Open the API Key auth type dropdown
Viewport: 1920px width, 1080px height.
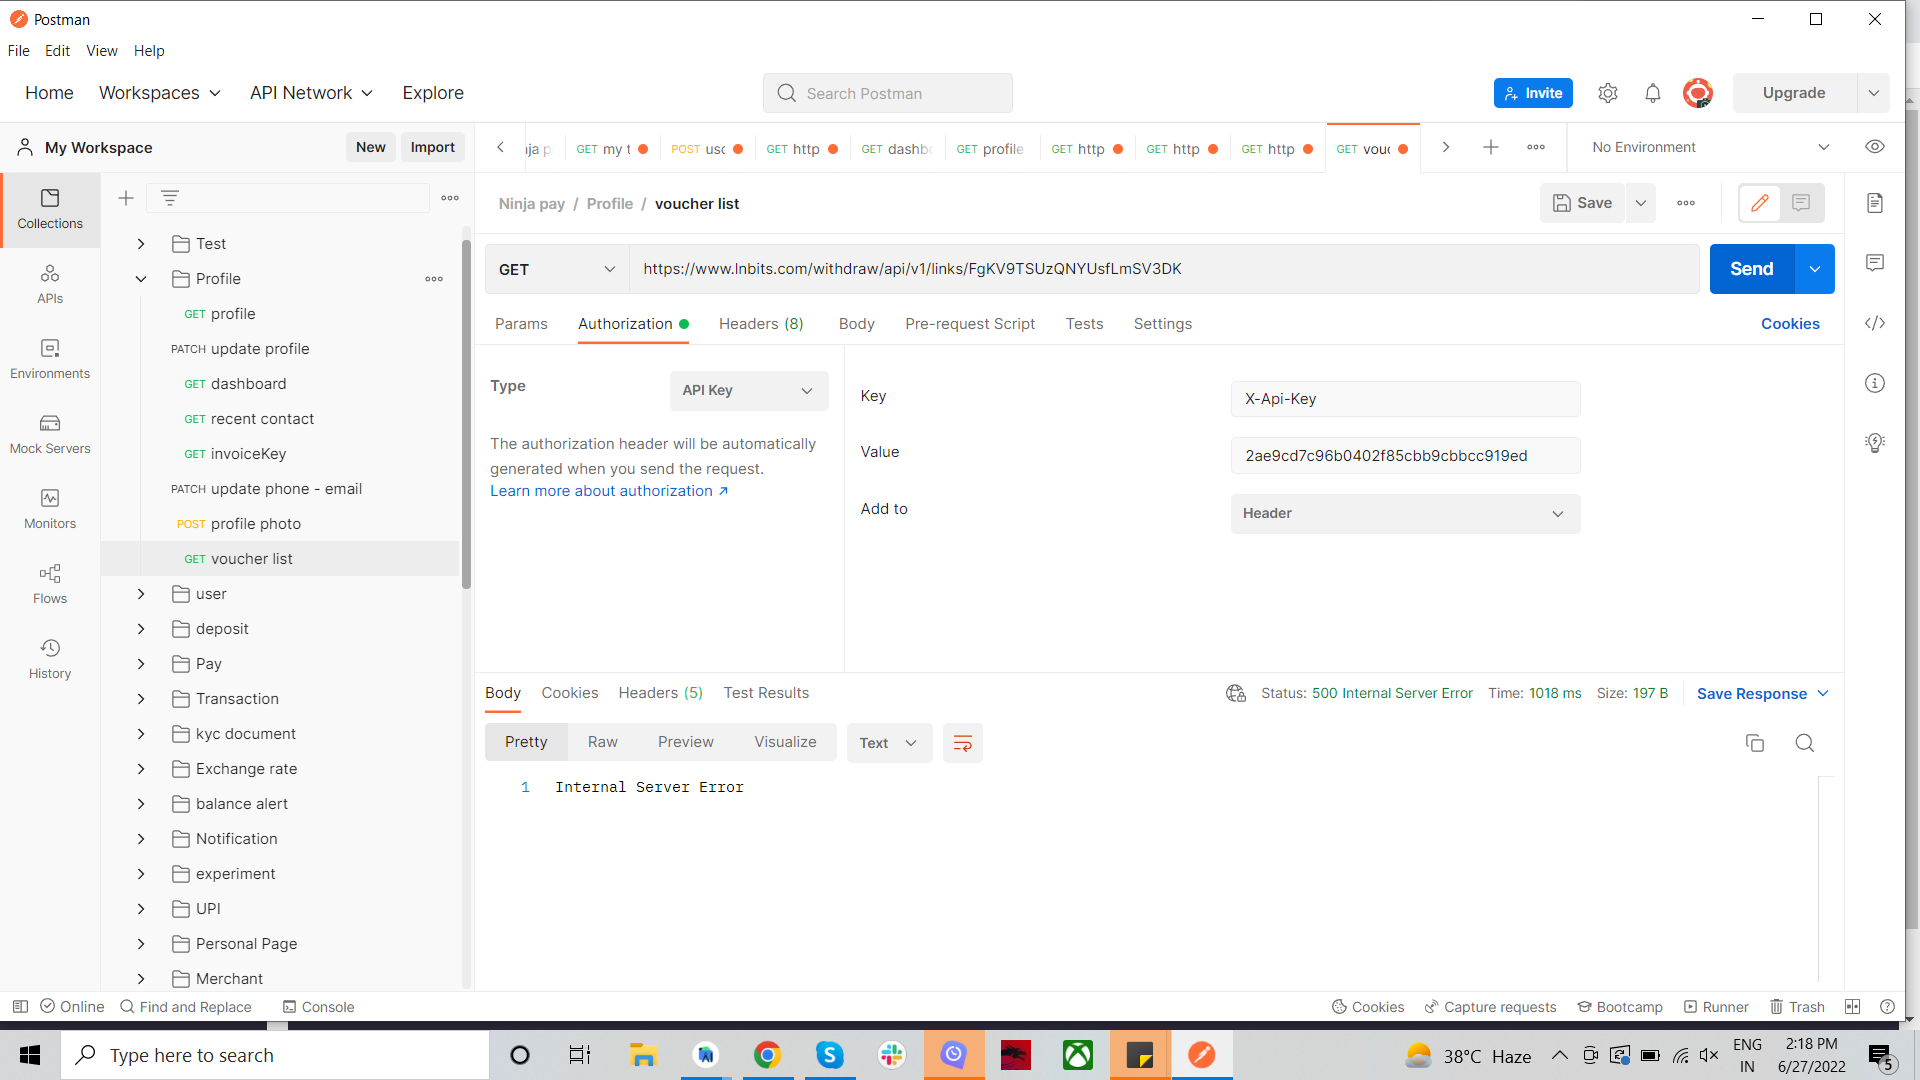tap(748, 391)
